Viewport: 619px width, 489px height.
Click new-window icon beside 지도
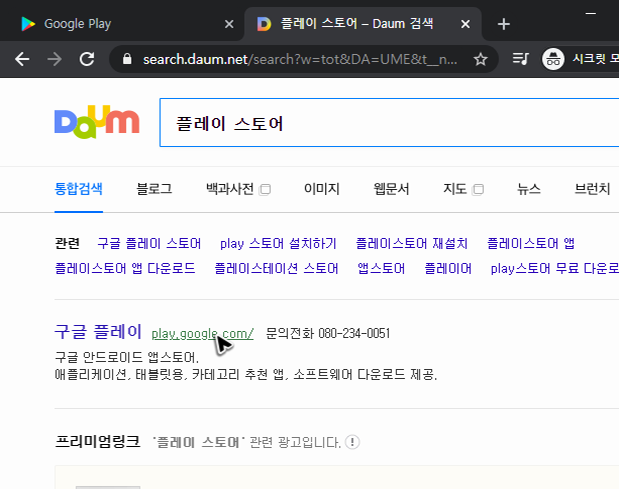478,190
